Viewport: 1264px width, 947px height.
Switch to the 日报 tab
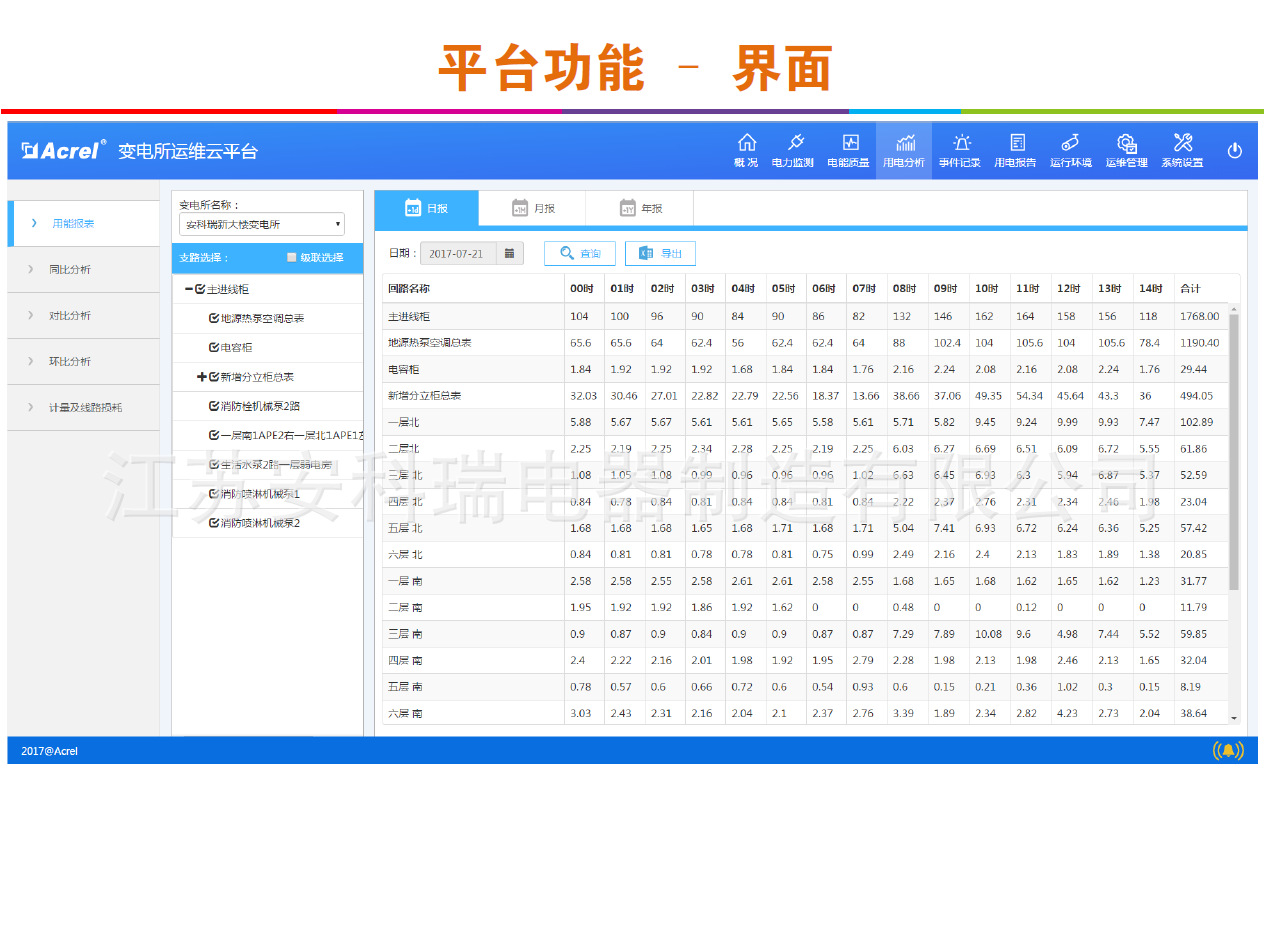(427, 208)
